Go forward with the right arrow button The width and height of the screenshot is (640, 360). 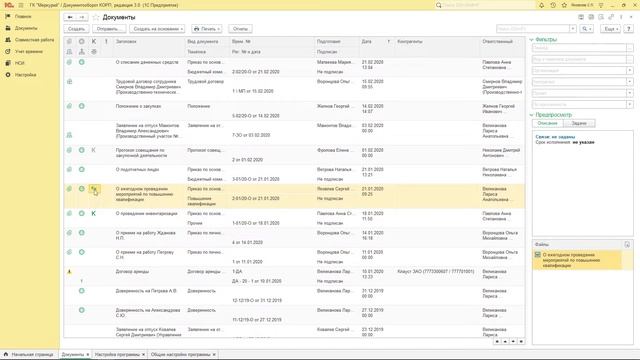pos(82,17)
